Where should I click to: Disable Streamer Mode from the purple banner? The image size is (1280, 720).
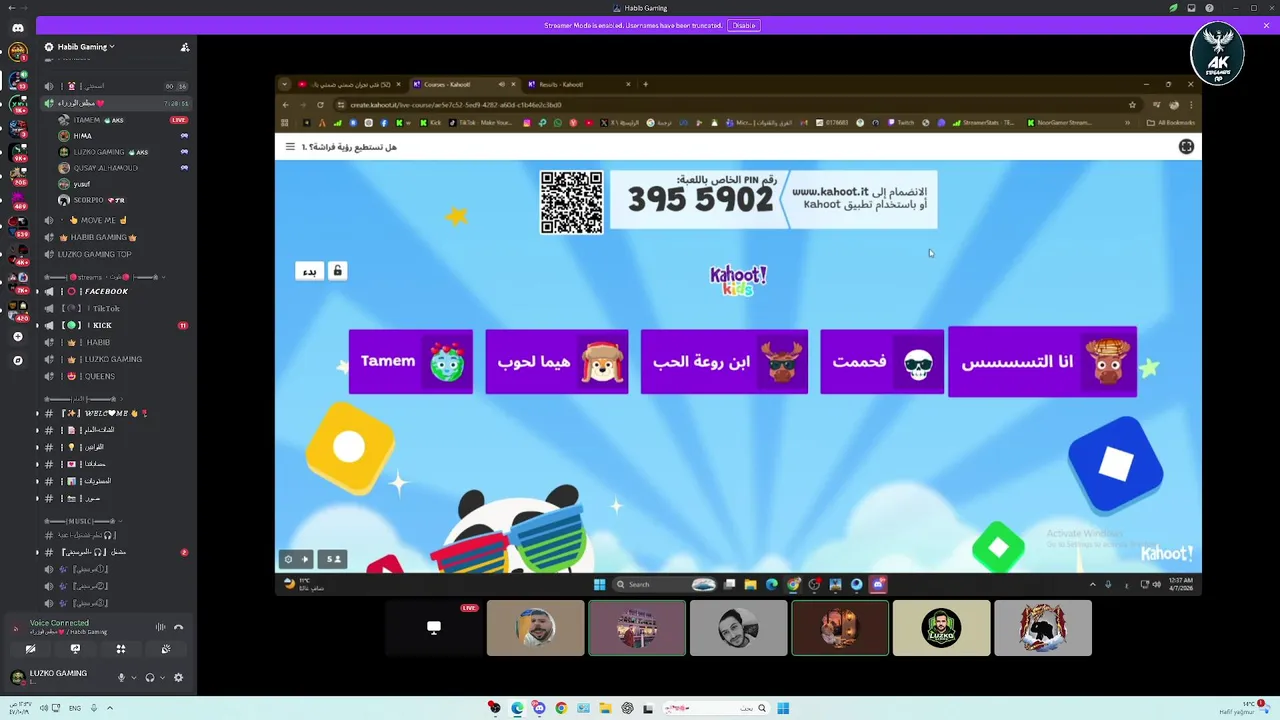[744, 25]
